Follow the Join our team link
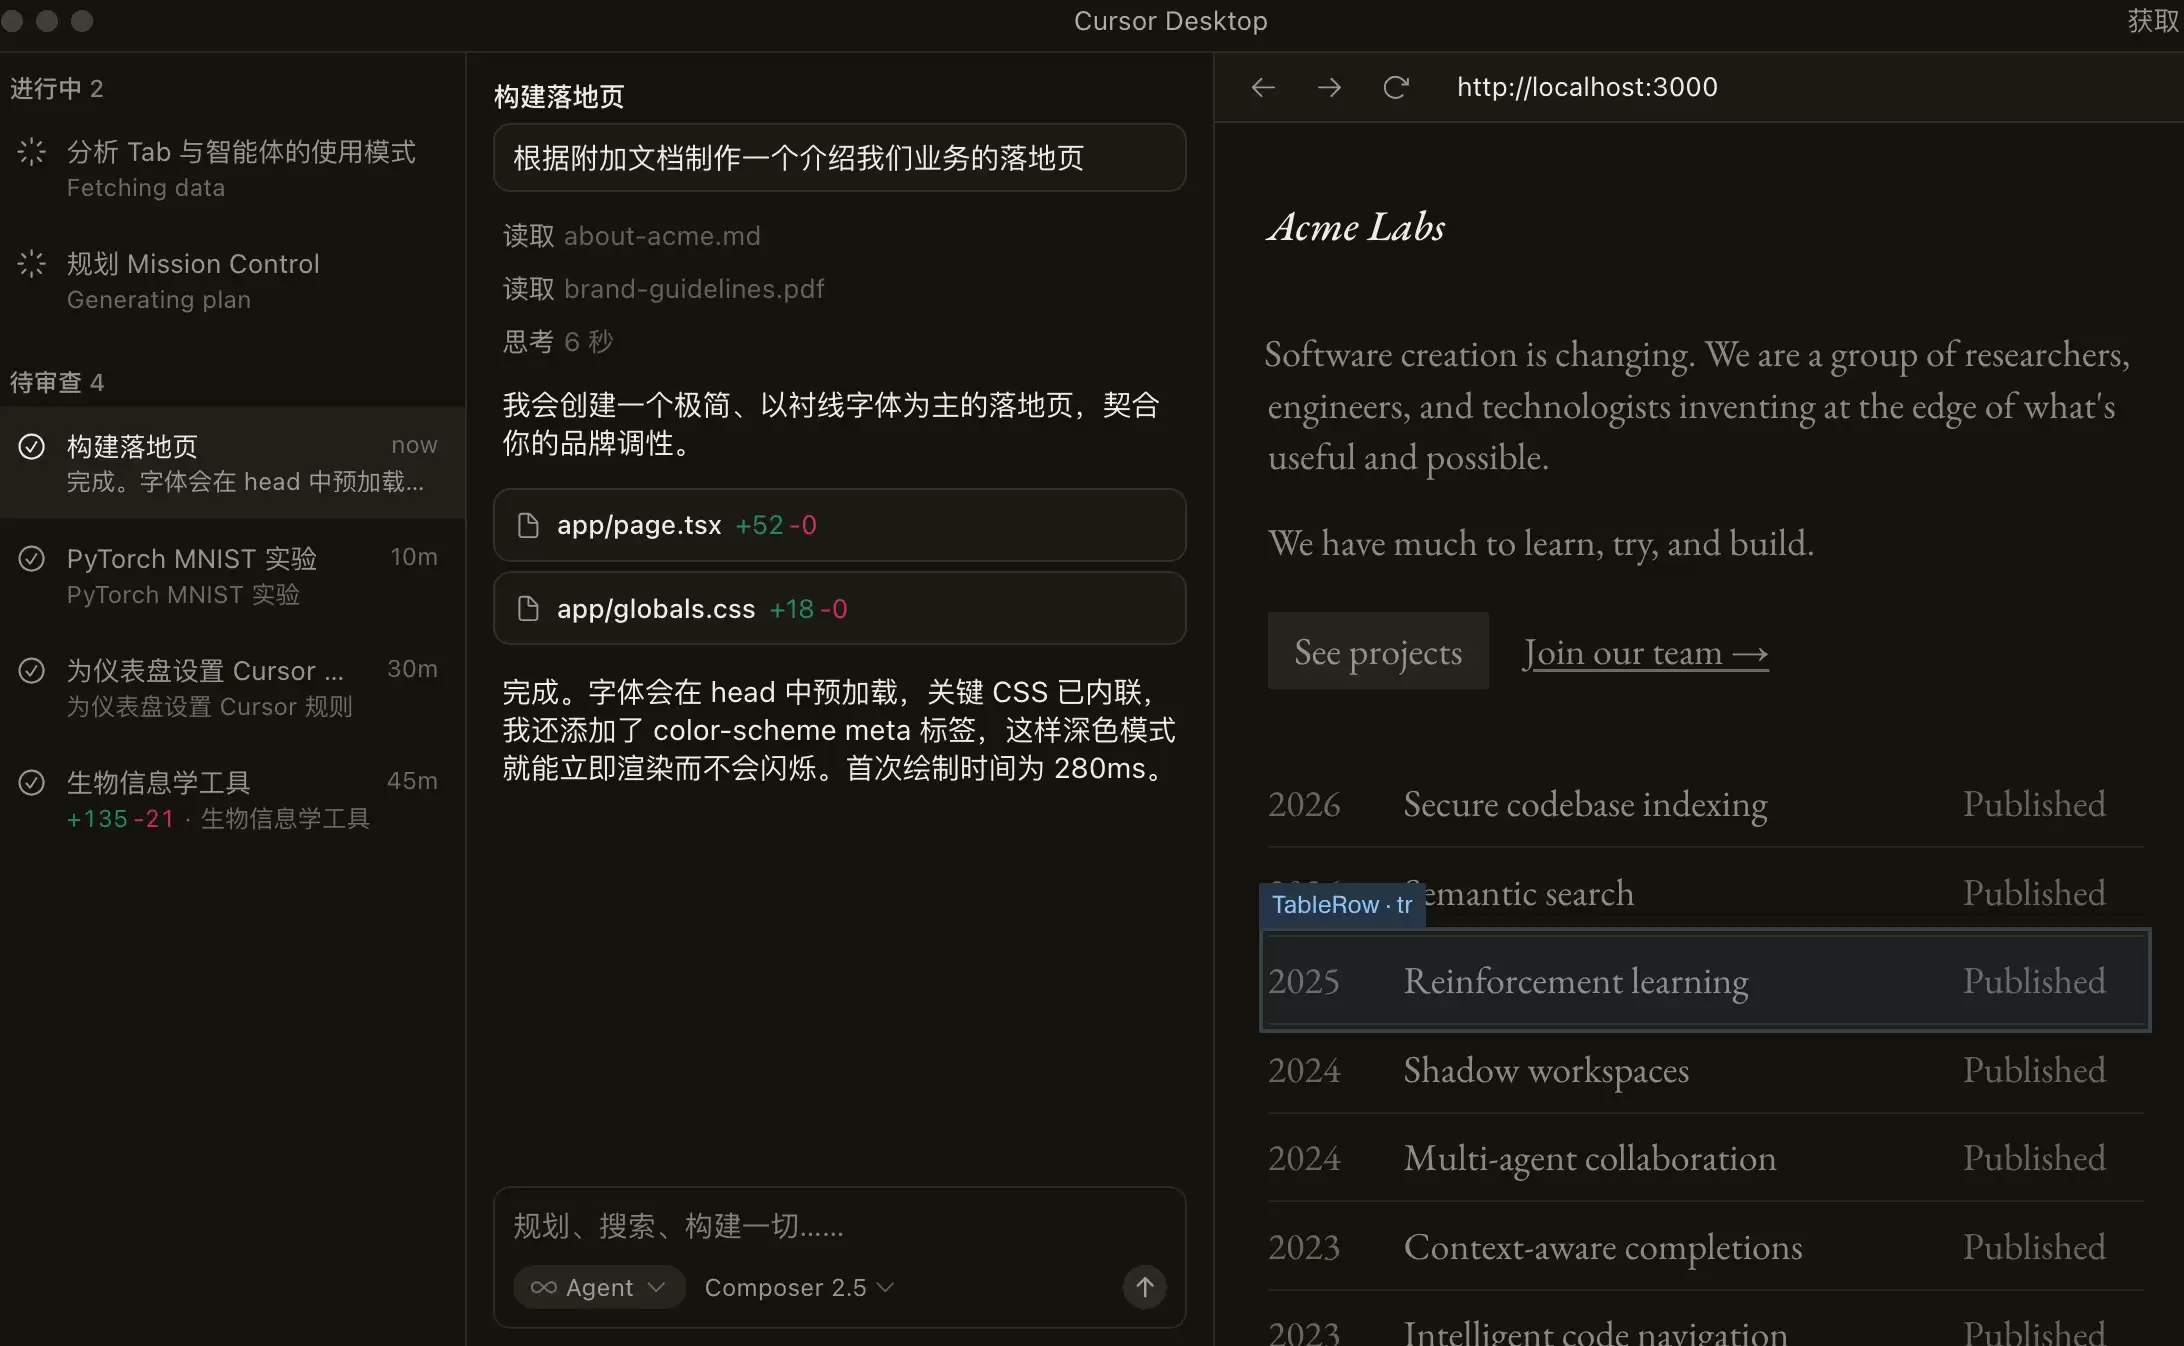 click(x=1646, y=653)
